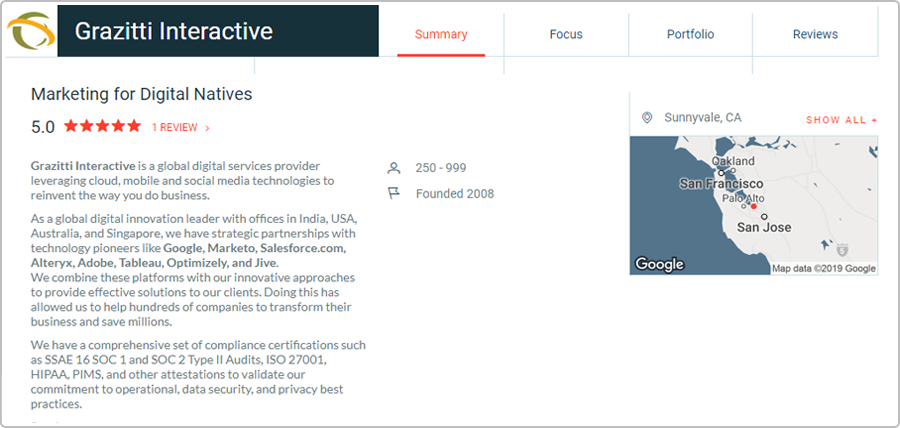Click the Grazitti Interactive header title
This screenshot has width=900, height=428.
[x=173, y=31]
